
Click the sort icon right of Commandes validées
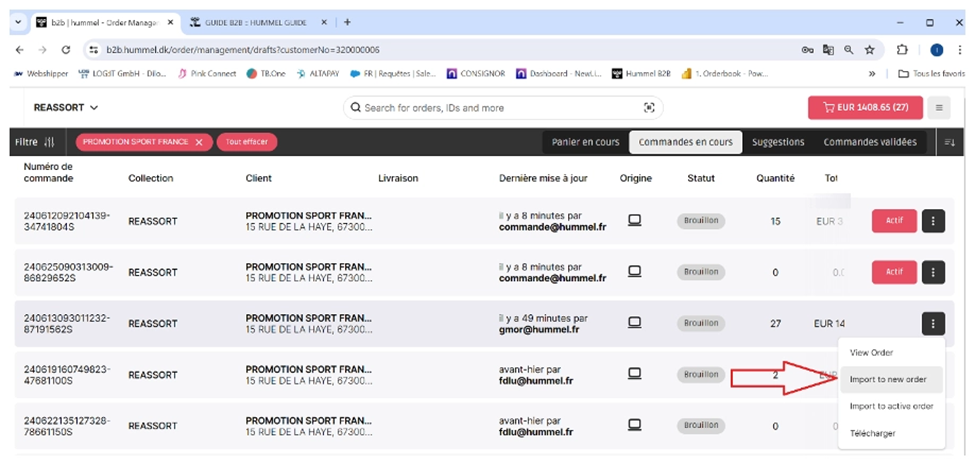click(x=949, y=142)
